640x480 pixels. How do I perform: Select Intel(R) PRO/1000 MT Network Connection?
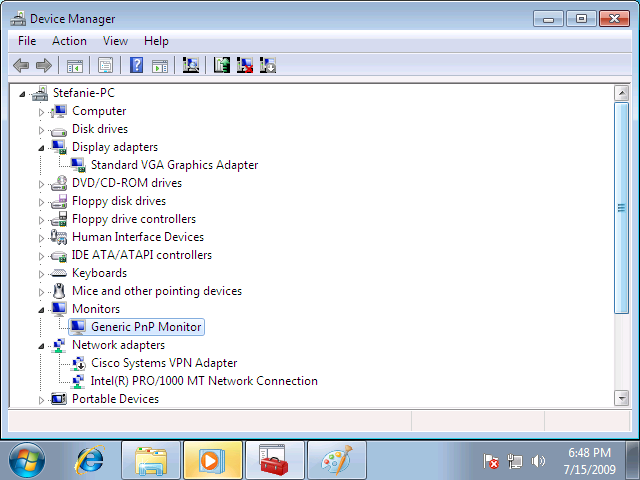click(204, 381)
